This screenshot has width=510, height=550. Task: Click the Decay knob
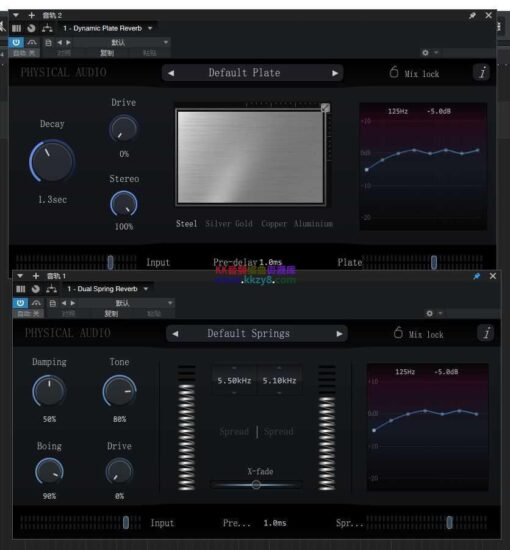click(52, 161)
